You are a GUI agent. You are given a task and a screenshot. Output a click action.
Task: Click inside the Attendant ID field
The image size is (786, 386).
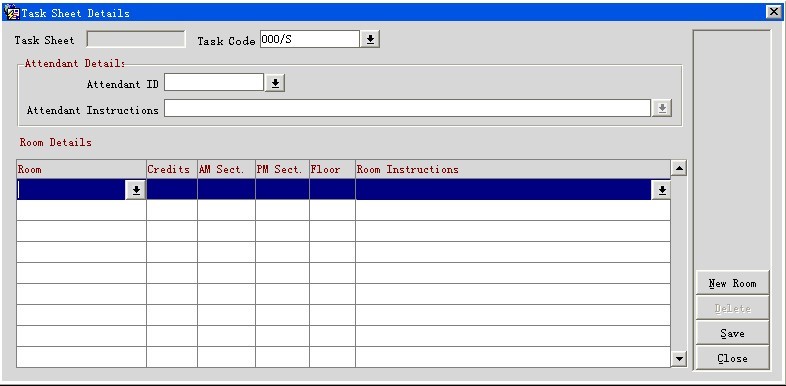pyautogui.click(x=214, y=83)
